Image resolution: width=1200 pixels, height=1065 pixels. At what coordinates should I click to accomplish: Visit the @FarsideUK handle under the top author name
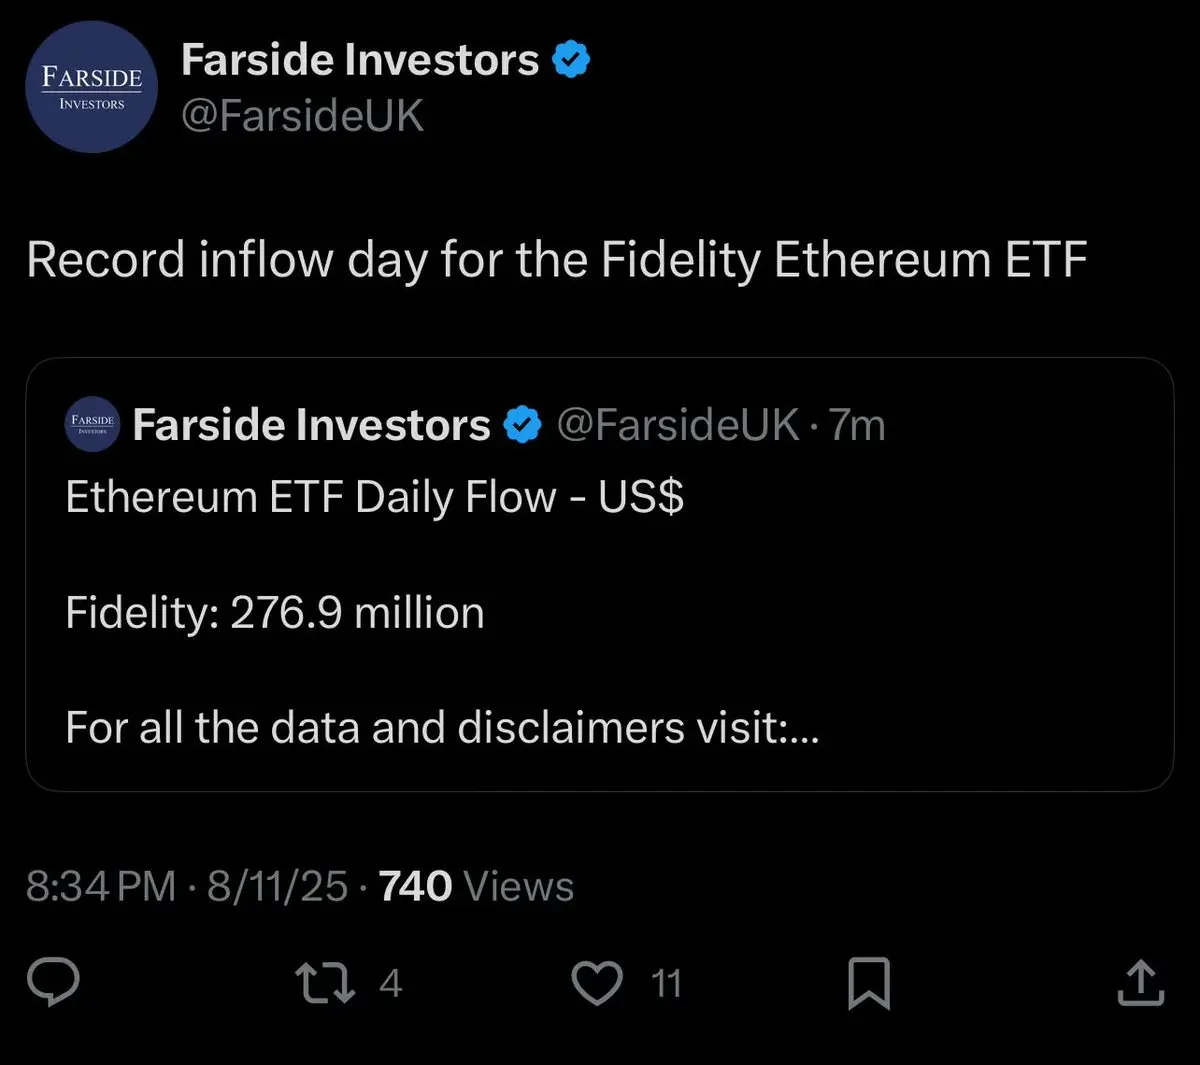(x=302, y=116)
